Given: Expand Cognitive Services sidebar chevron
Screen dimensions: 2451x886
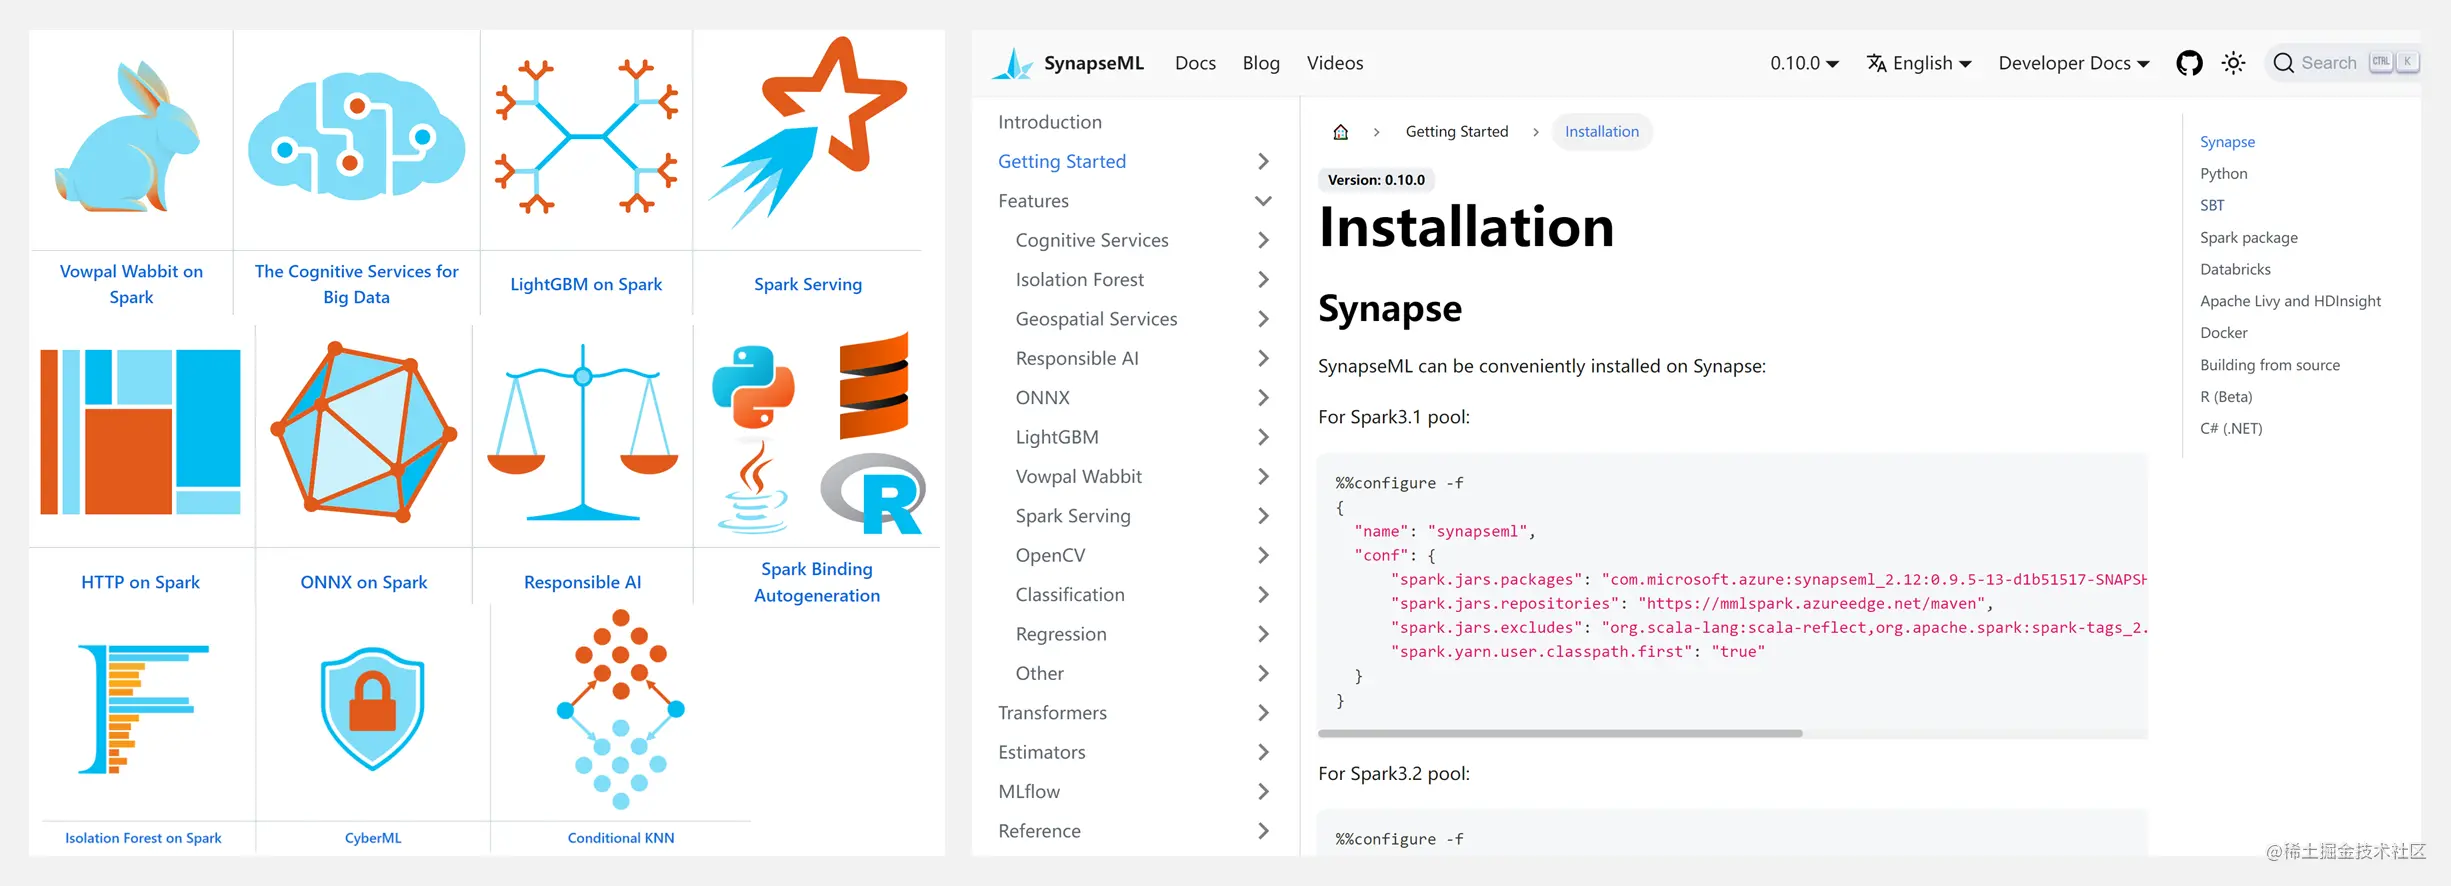Looking at the screenshot, I should tap(1263, 240).
